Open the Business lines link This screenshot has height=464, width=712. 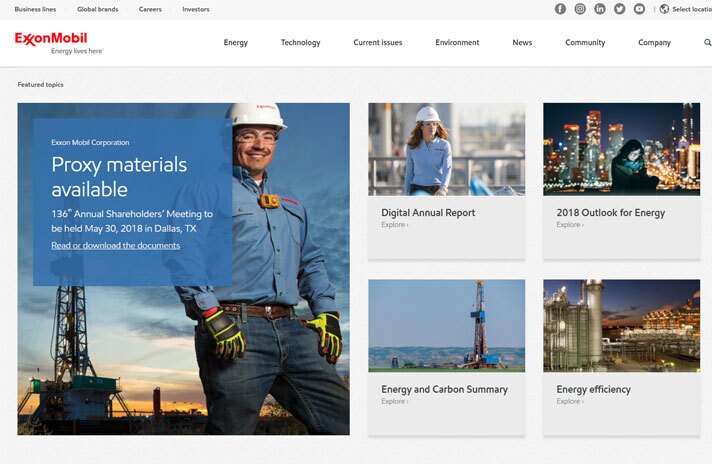tap(35, 9)
